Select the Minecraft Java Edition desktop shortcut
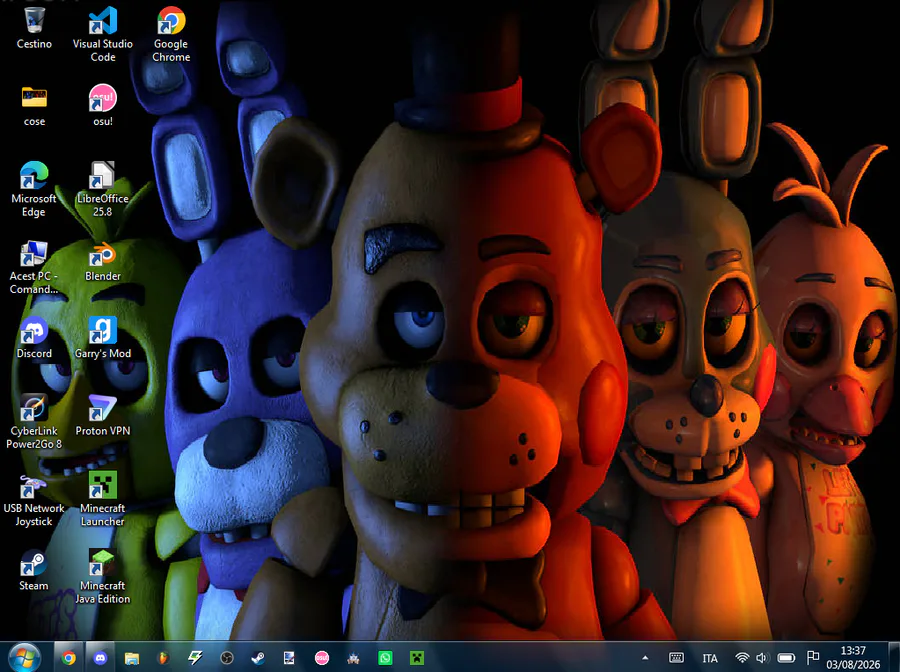Image resolution: width=900 pixels, height=672 pixels. 103,577
